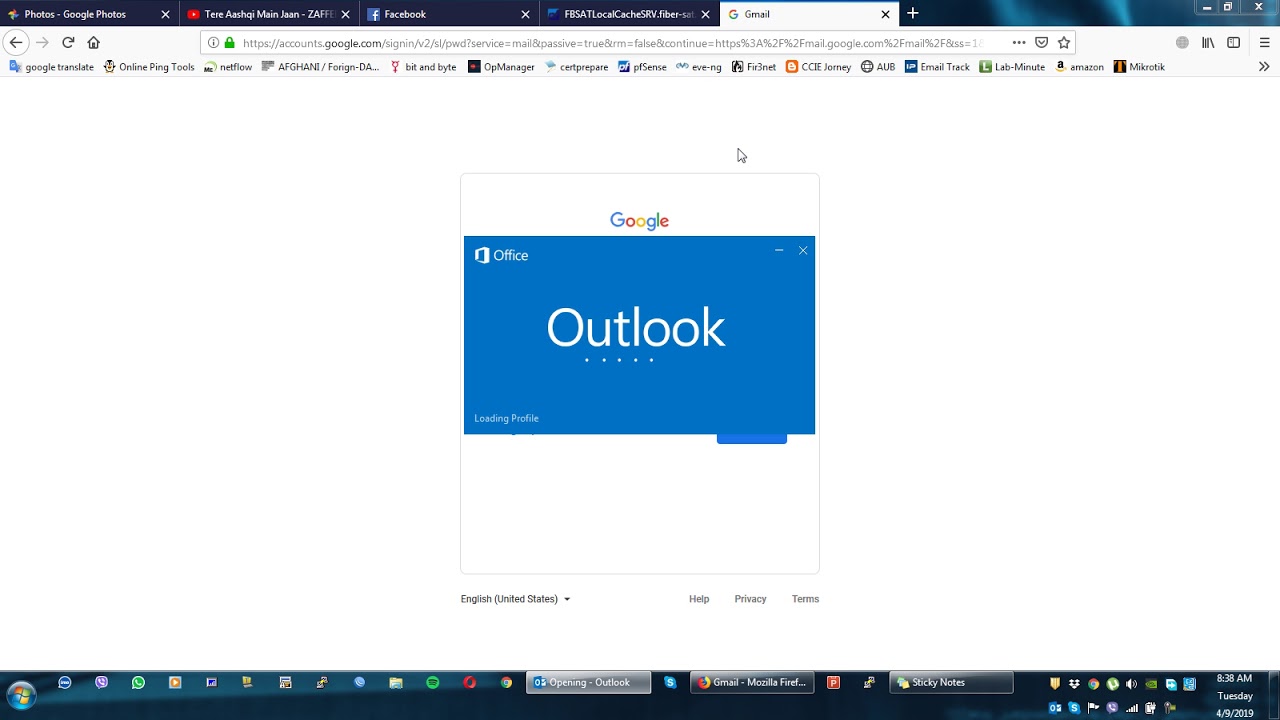Open the Help link
The width and height of the screenshot is (1280, 720).
click(699, 599)
